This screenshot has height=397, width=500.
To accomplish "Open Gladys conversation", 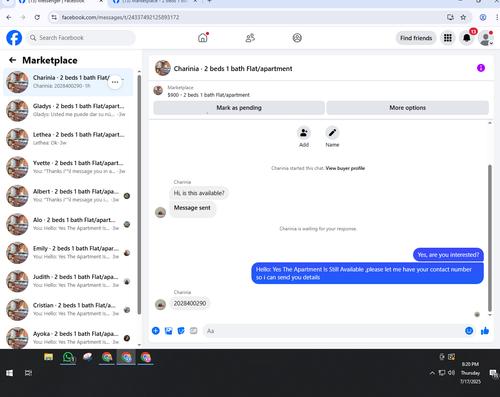I will (68, 110).
